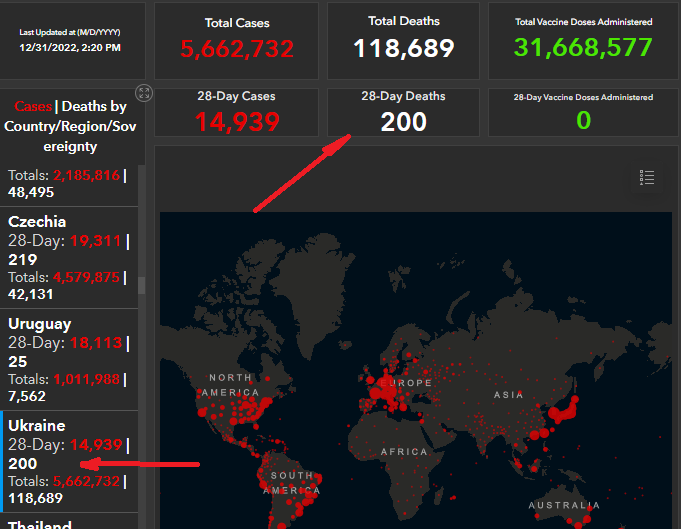Expand the country list panel to fullscreen
This screenshot has height=529, width=681.
click(144, 93)
